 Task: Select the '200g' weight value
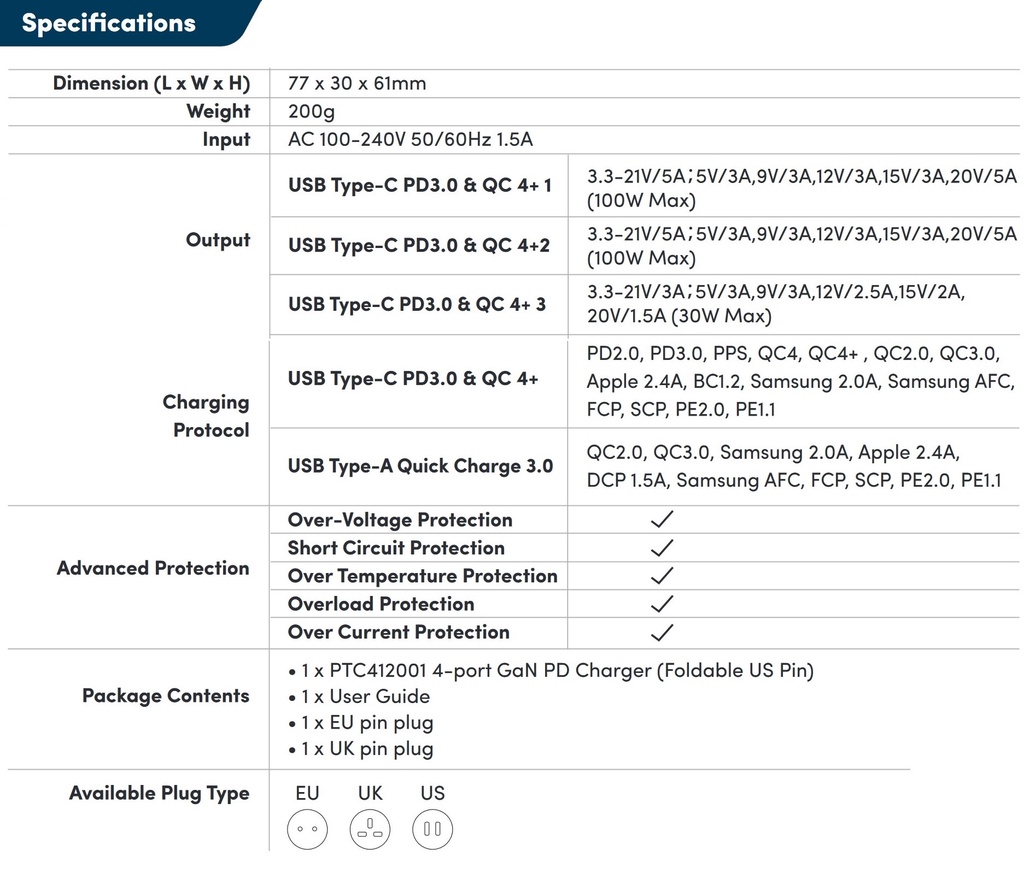[311, 112]
